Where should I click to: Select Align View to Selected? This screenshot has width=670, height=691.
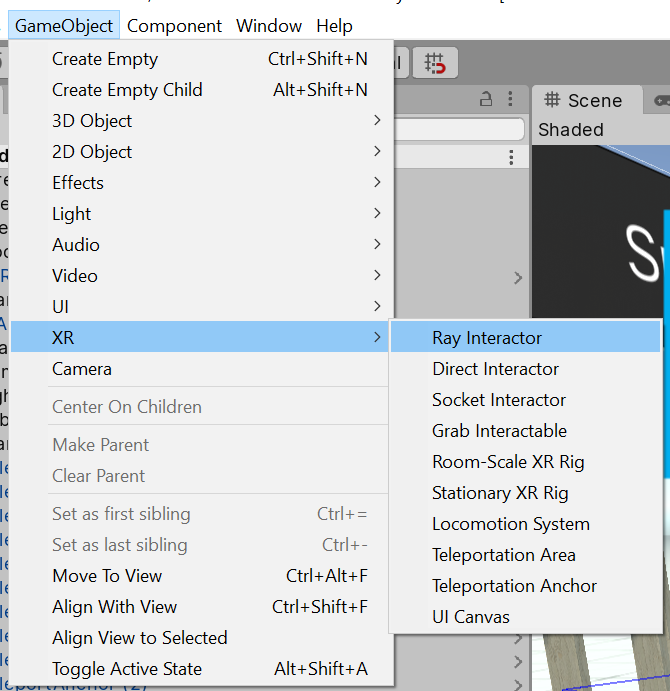[201, 638]
